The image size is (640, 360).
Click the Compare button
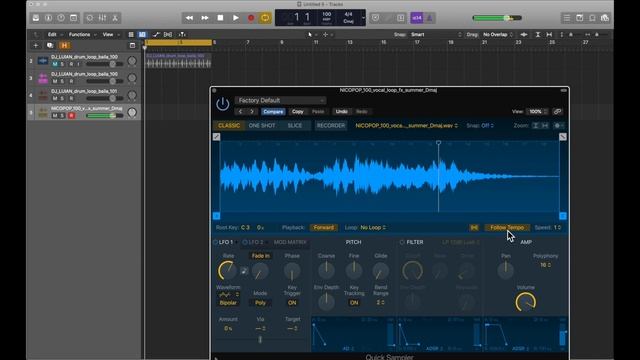[273, 111]
